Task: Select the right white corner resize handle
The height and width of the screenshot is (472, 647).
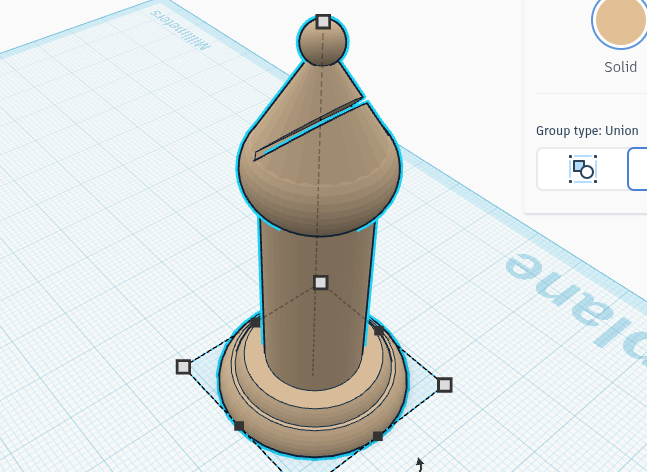Action: (x=444, y=385)
